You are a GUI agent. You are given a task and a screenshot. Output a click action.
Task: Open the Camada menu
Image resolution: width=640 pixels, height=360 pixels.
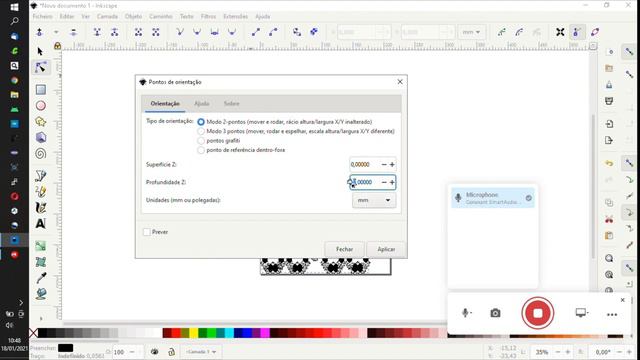pyautogui.click(x=107, y=16)
